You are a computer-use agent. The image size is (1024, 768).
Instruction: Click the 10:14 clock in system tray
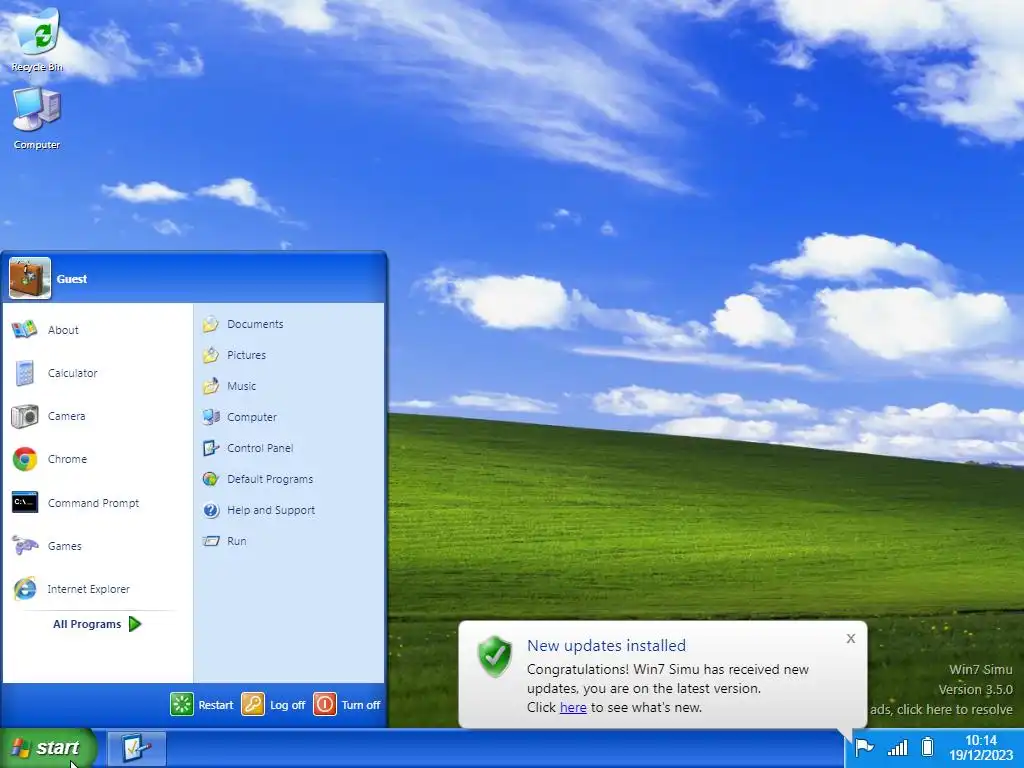pos(981,741)
